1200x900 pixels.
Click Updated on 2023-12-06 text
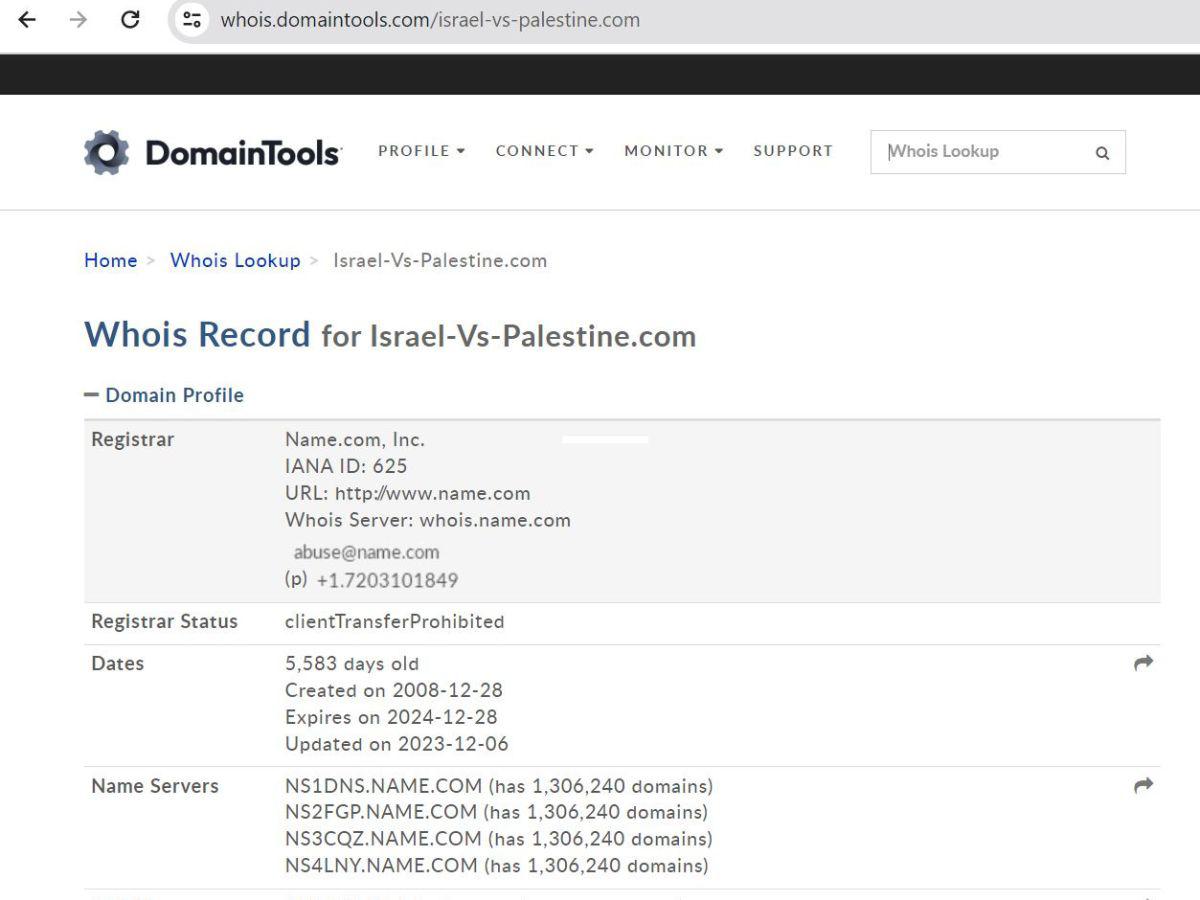tap(397, 744)
